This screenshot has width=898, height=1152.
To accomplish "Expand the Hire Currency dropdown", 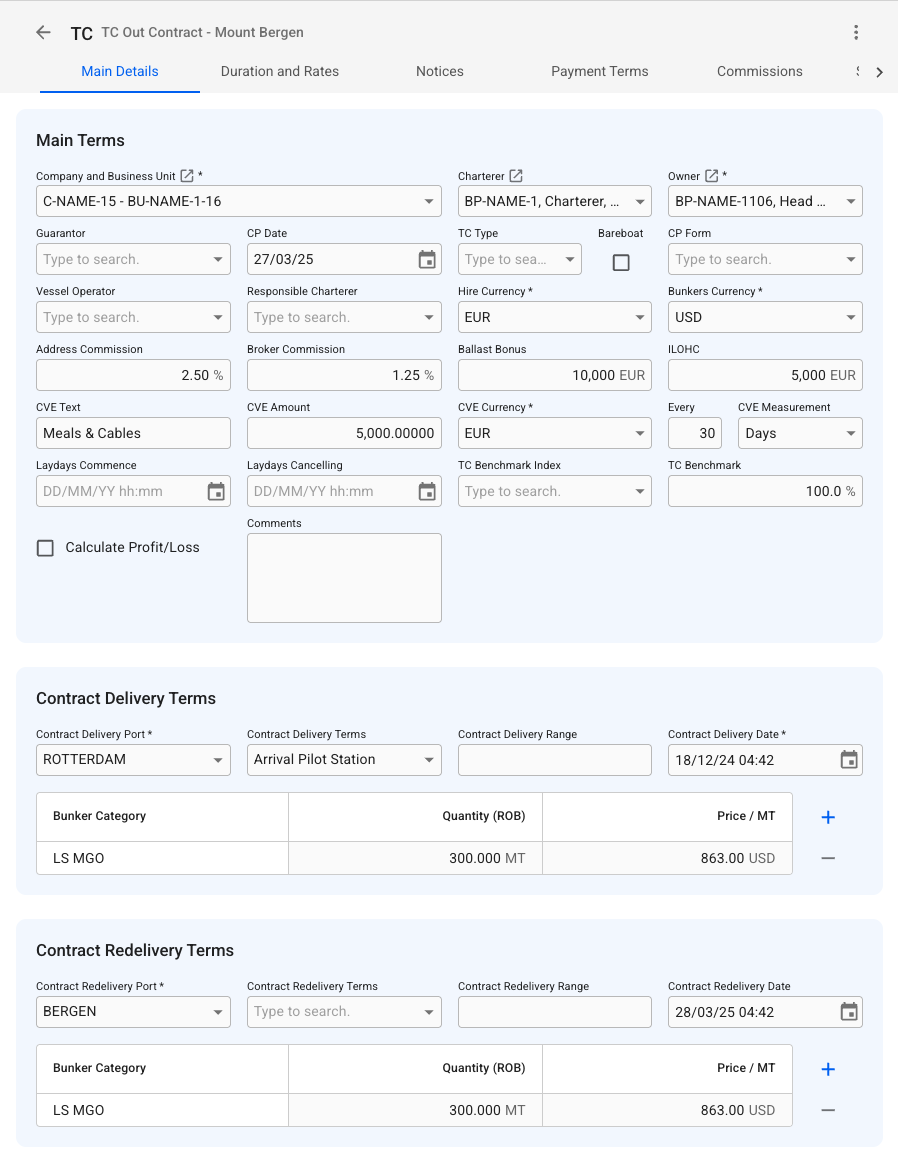I will coord(641,318).
